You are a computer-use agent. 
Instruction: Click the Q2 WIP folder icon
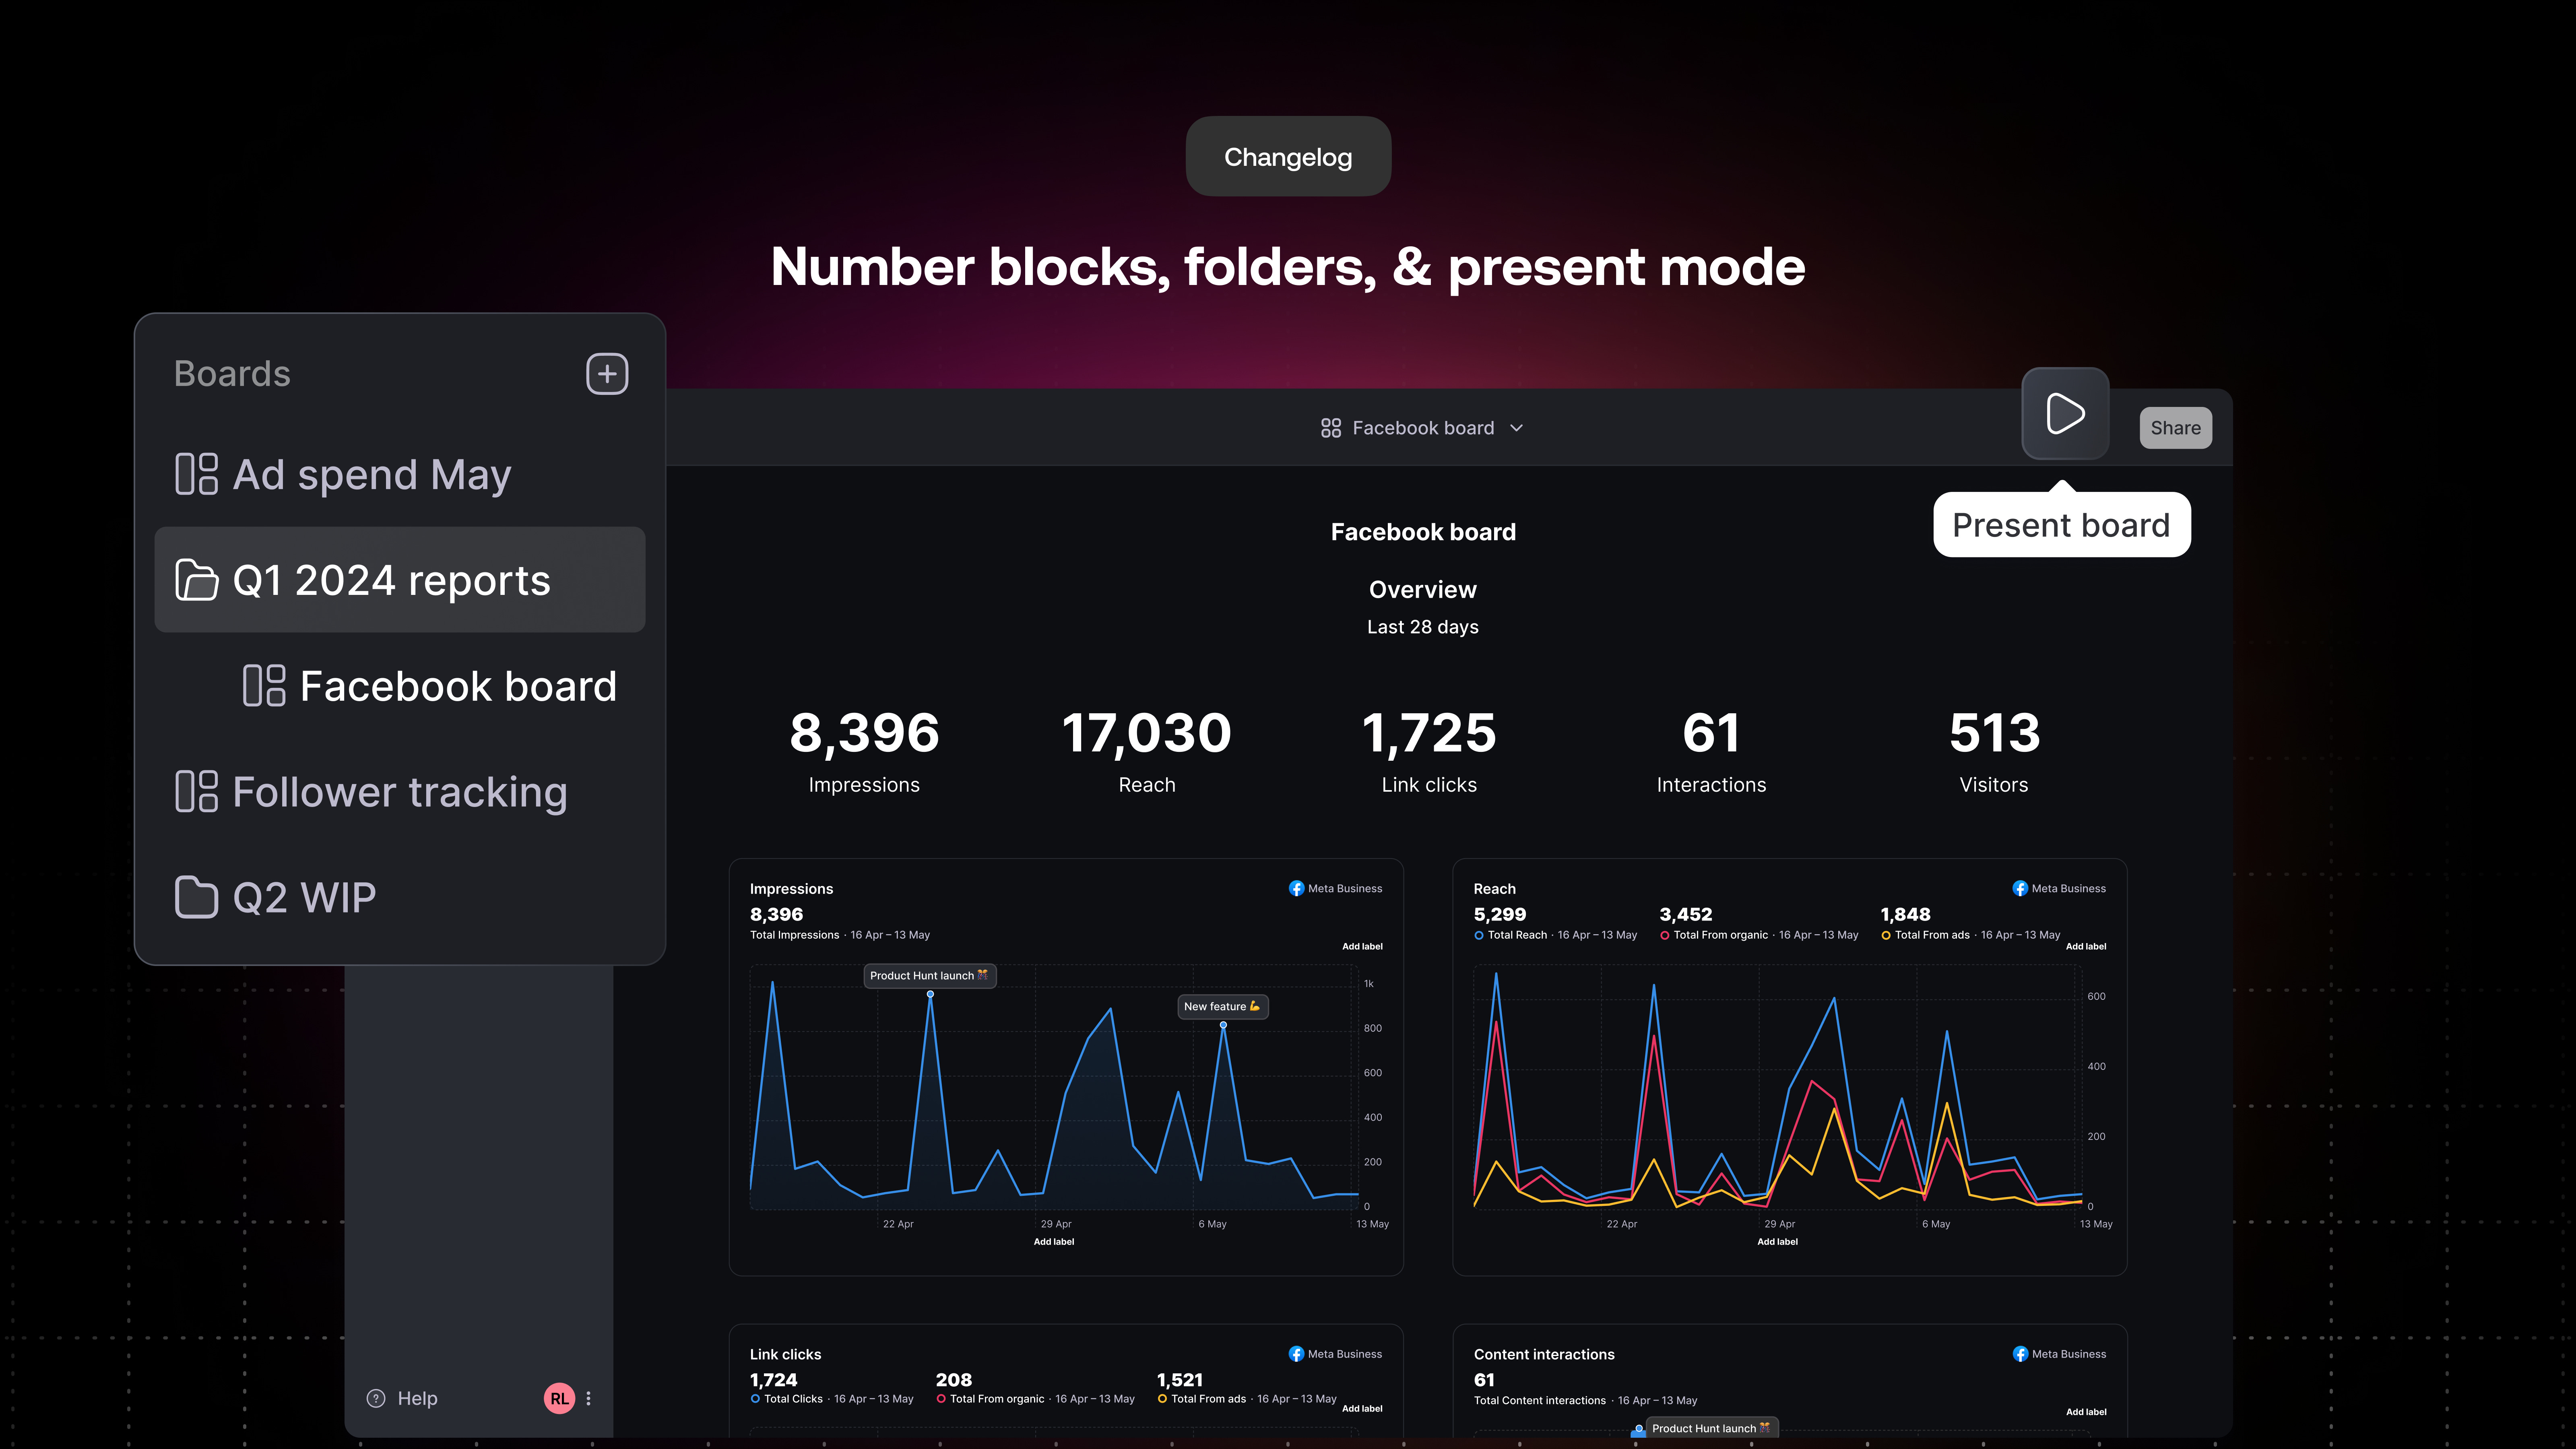tap(196, 897)
